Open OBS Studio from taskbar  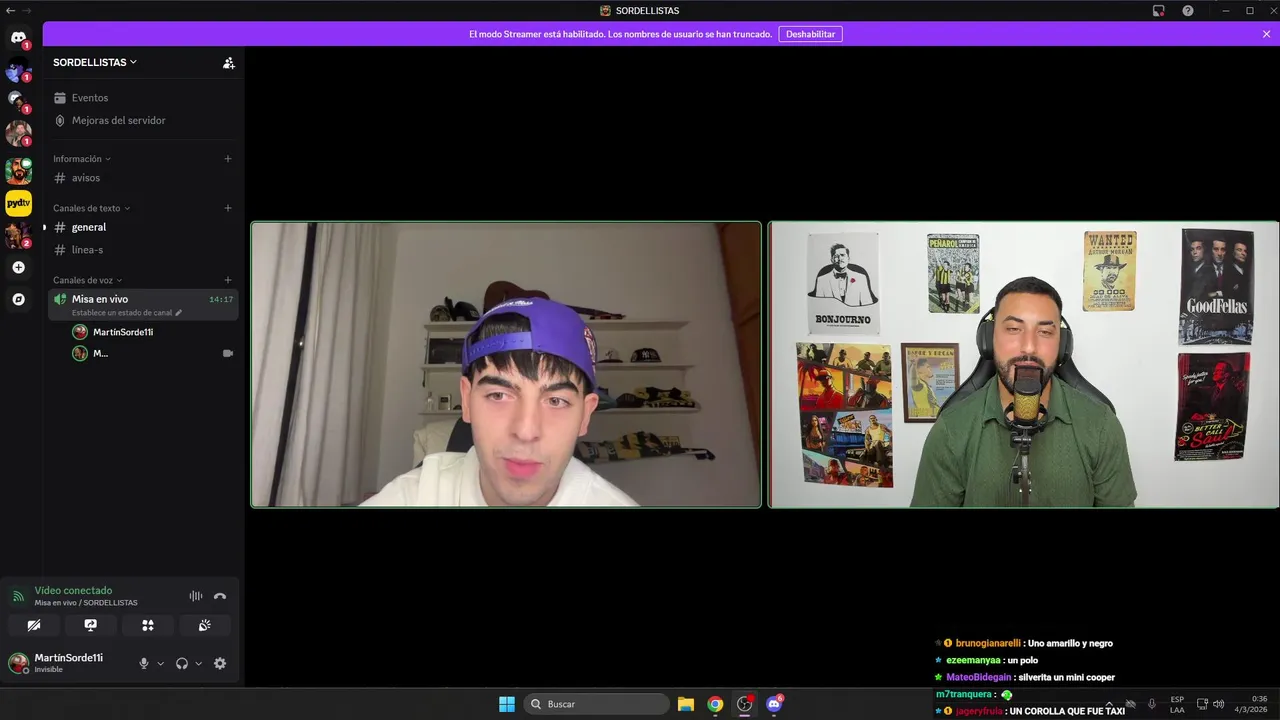(x=744, y=704)
